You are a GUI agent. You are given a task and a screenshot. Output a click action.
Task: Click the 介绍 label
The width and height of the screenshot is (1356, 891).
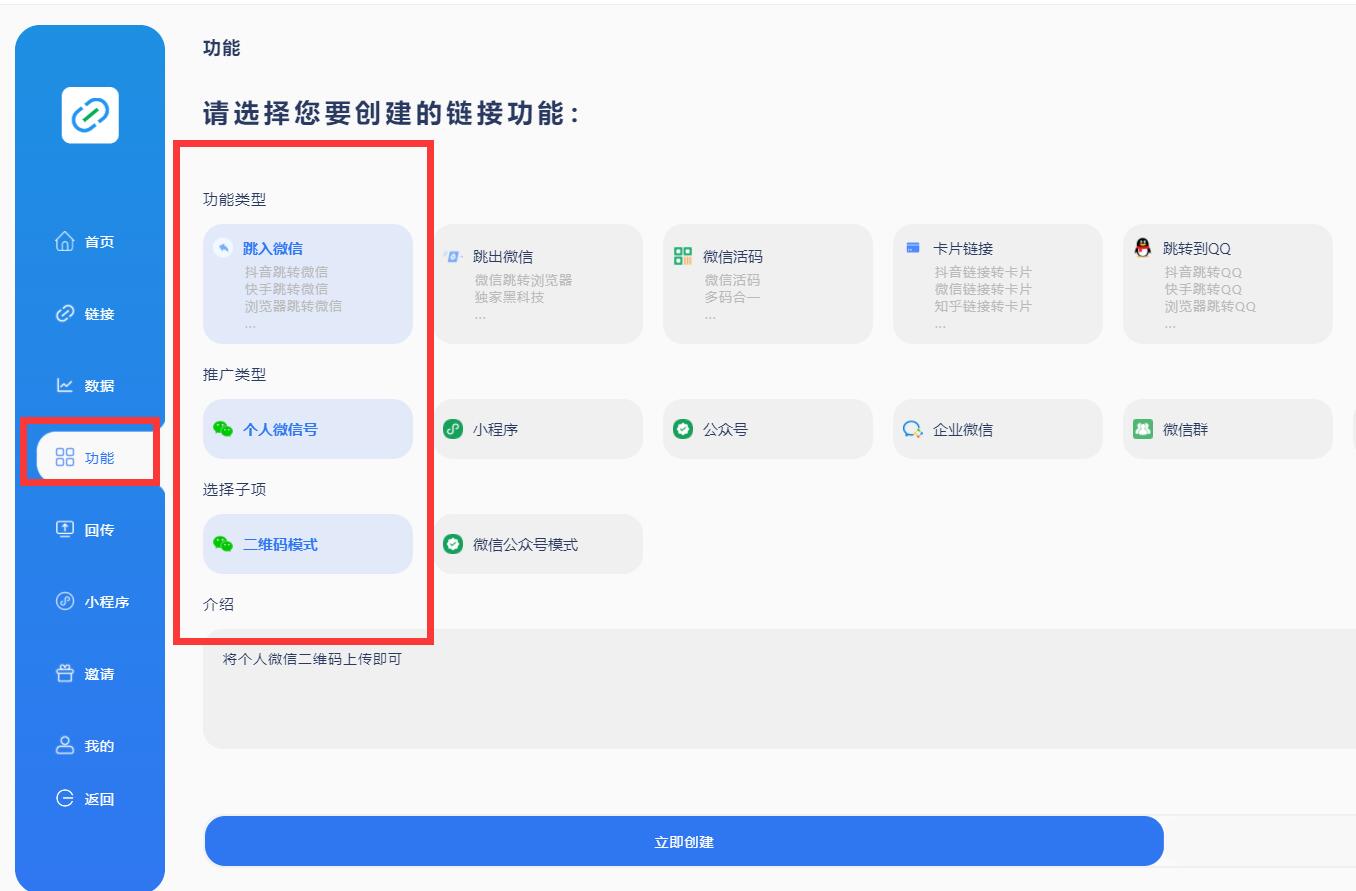(x=218, y=604)
